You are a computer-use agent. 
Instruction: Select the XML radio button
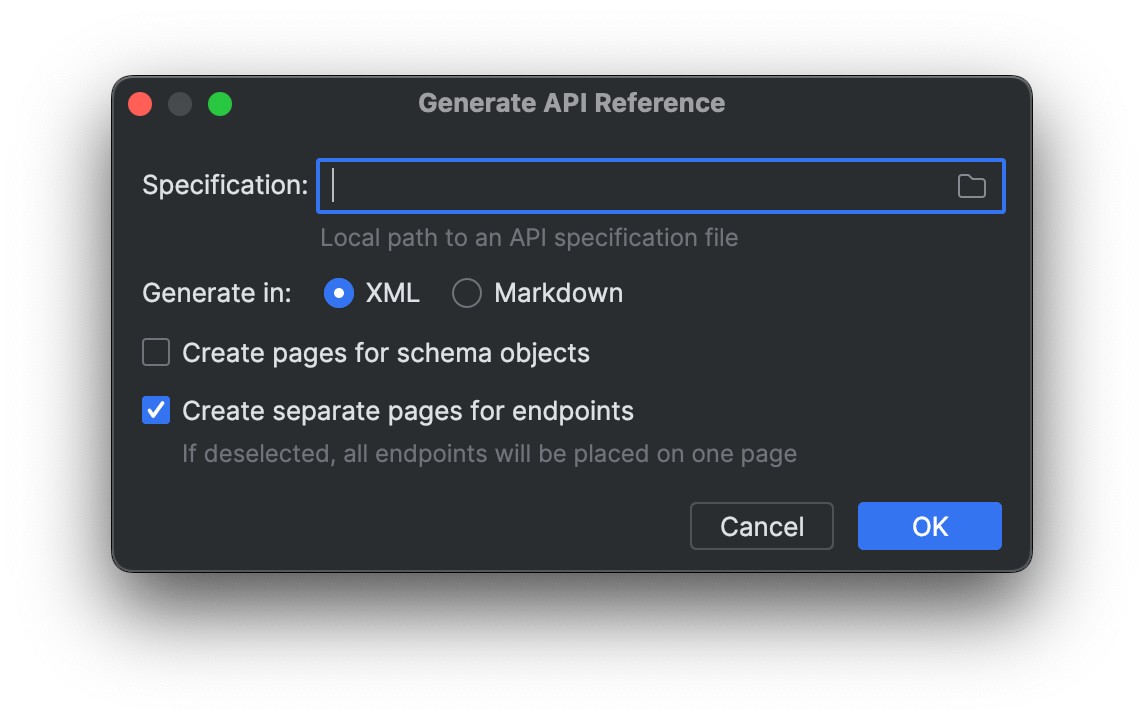338,293
